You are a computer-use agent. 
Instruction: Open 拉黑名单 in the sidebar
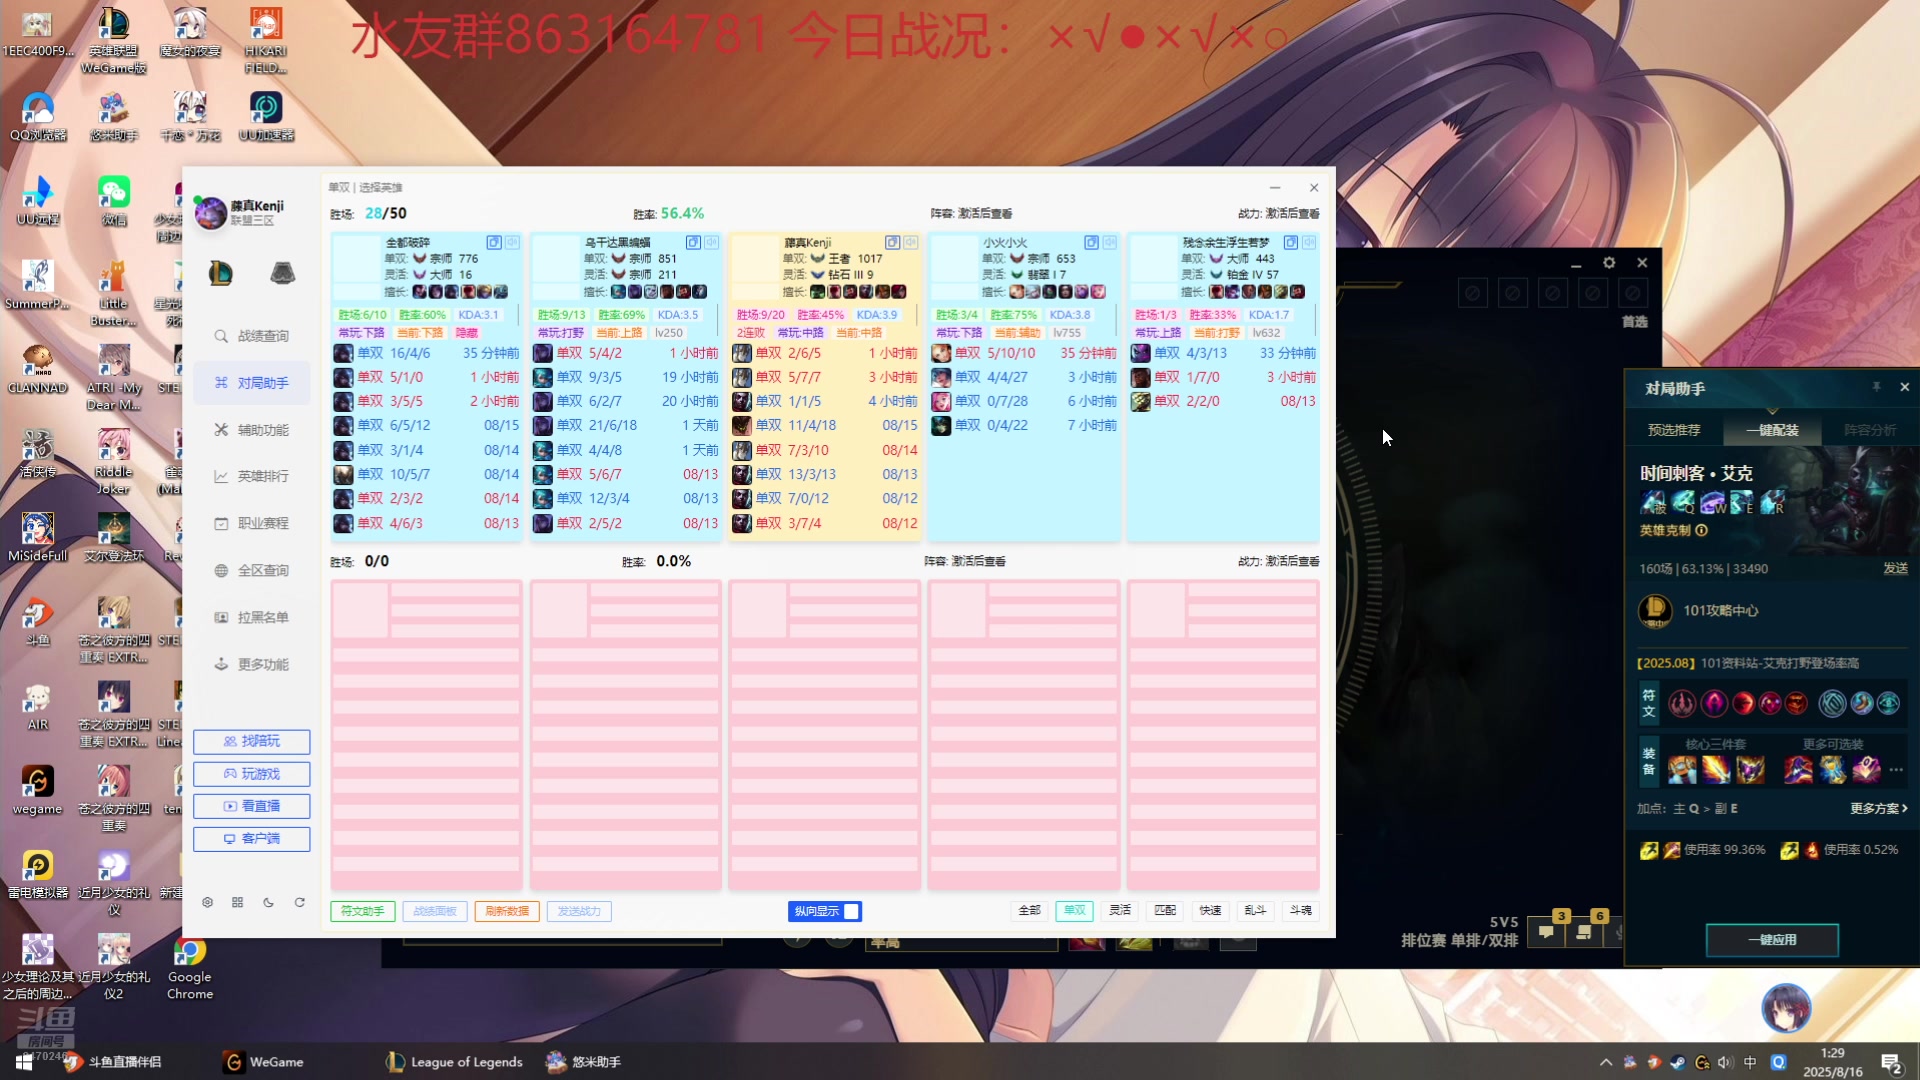click(x=252, y=618)
